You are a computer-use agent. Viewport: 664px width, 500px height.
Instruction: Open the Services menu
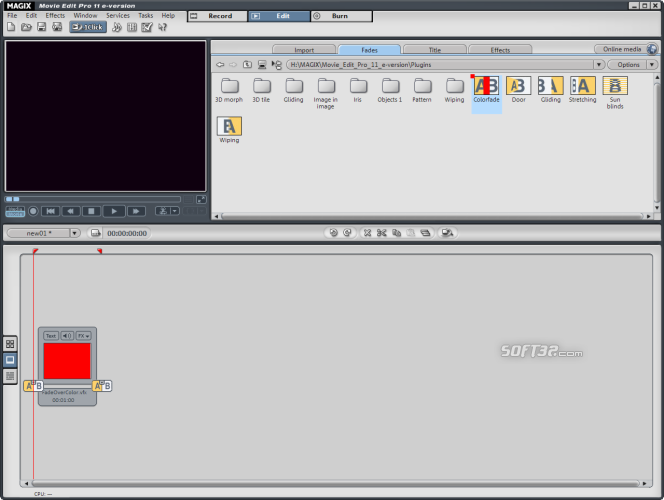click(118, 15)
